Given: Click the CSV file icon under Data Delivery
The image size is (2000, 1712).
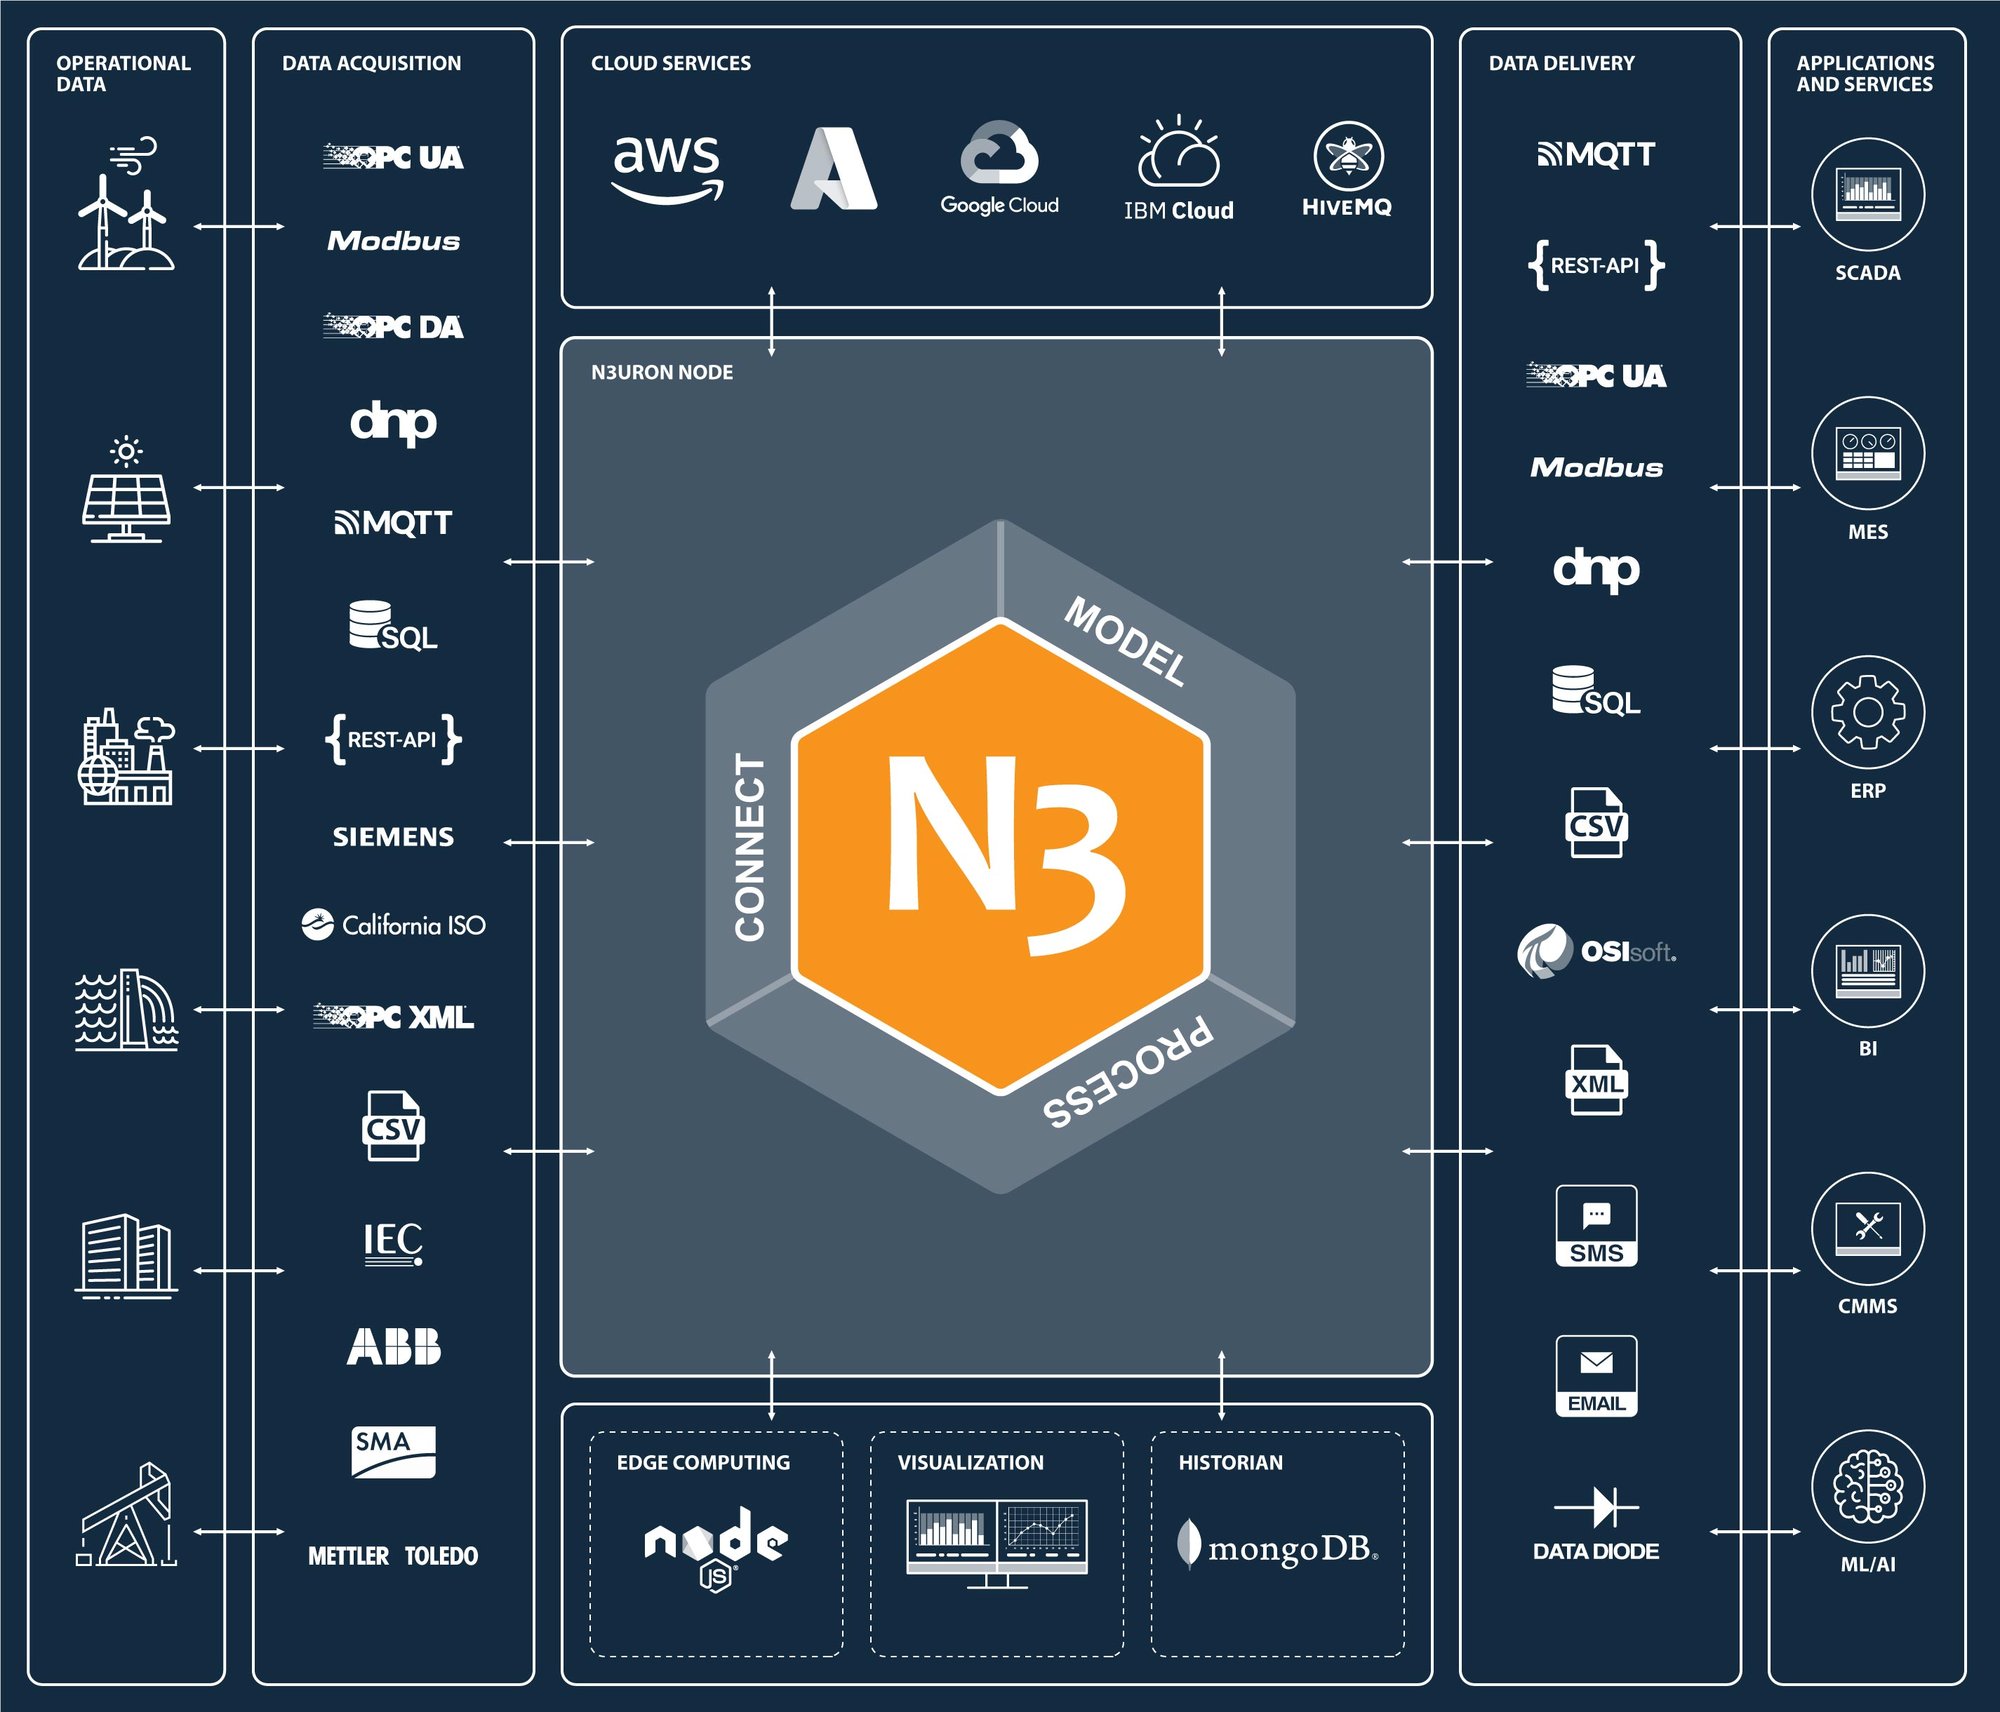Looking at the screenshot, I should 1596,823.
